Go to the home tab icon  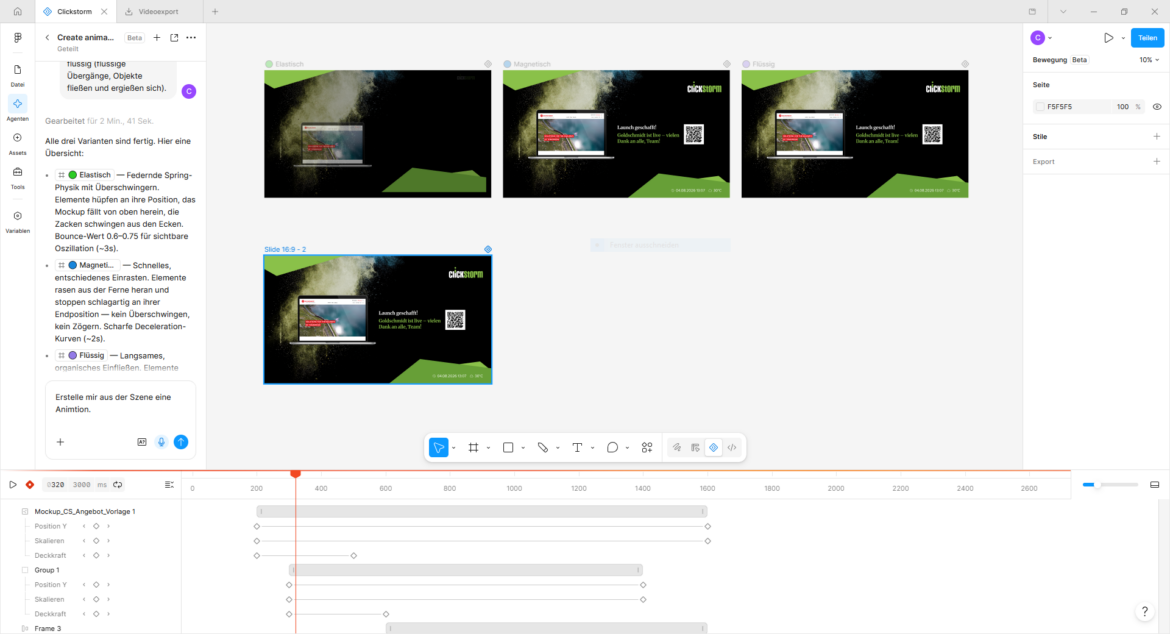click(17, 11)
